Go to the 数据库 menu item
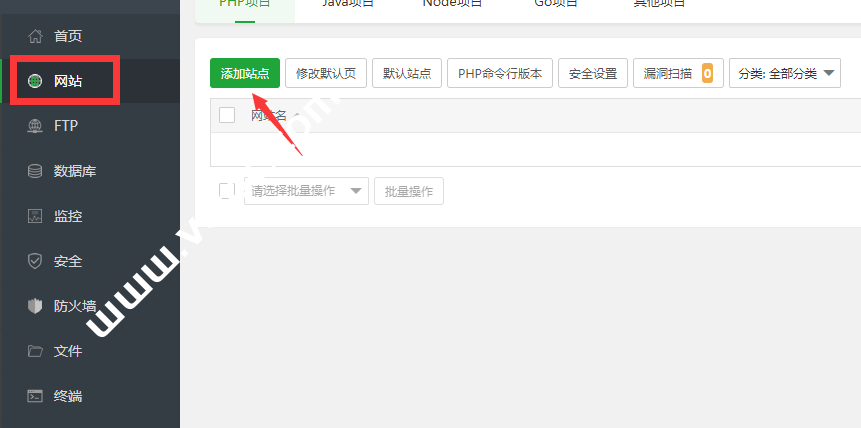Image resolution: width=861 pixels, height=428 pixels. [x=90, y=171]
